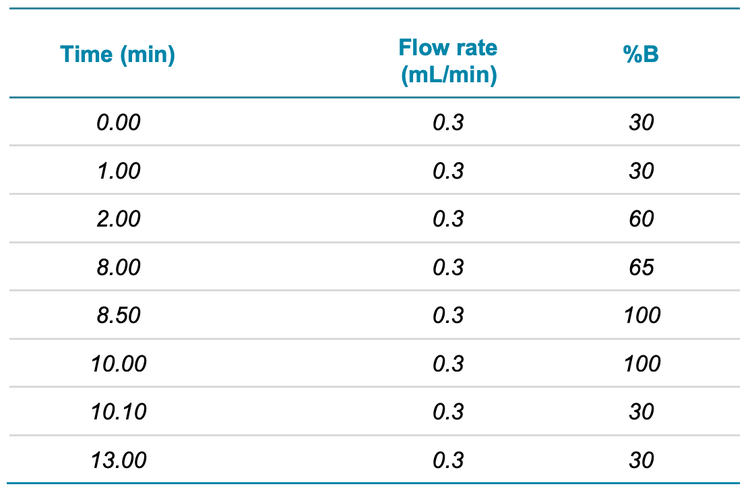The image size is (750, 495).
Task: Select the 10.00 time cell
Action: click(x=118, y=364)
